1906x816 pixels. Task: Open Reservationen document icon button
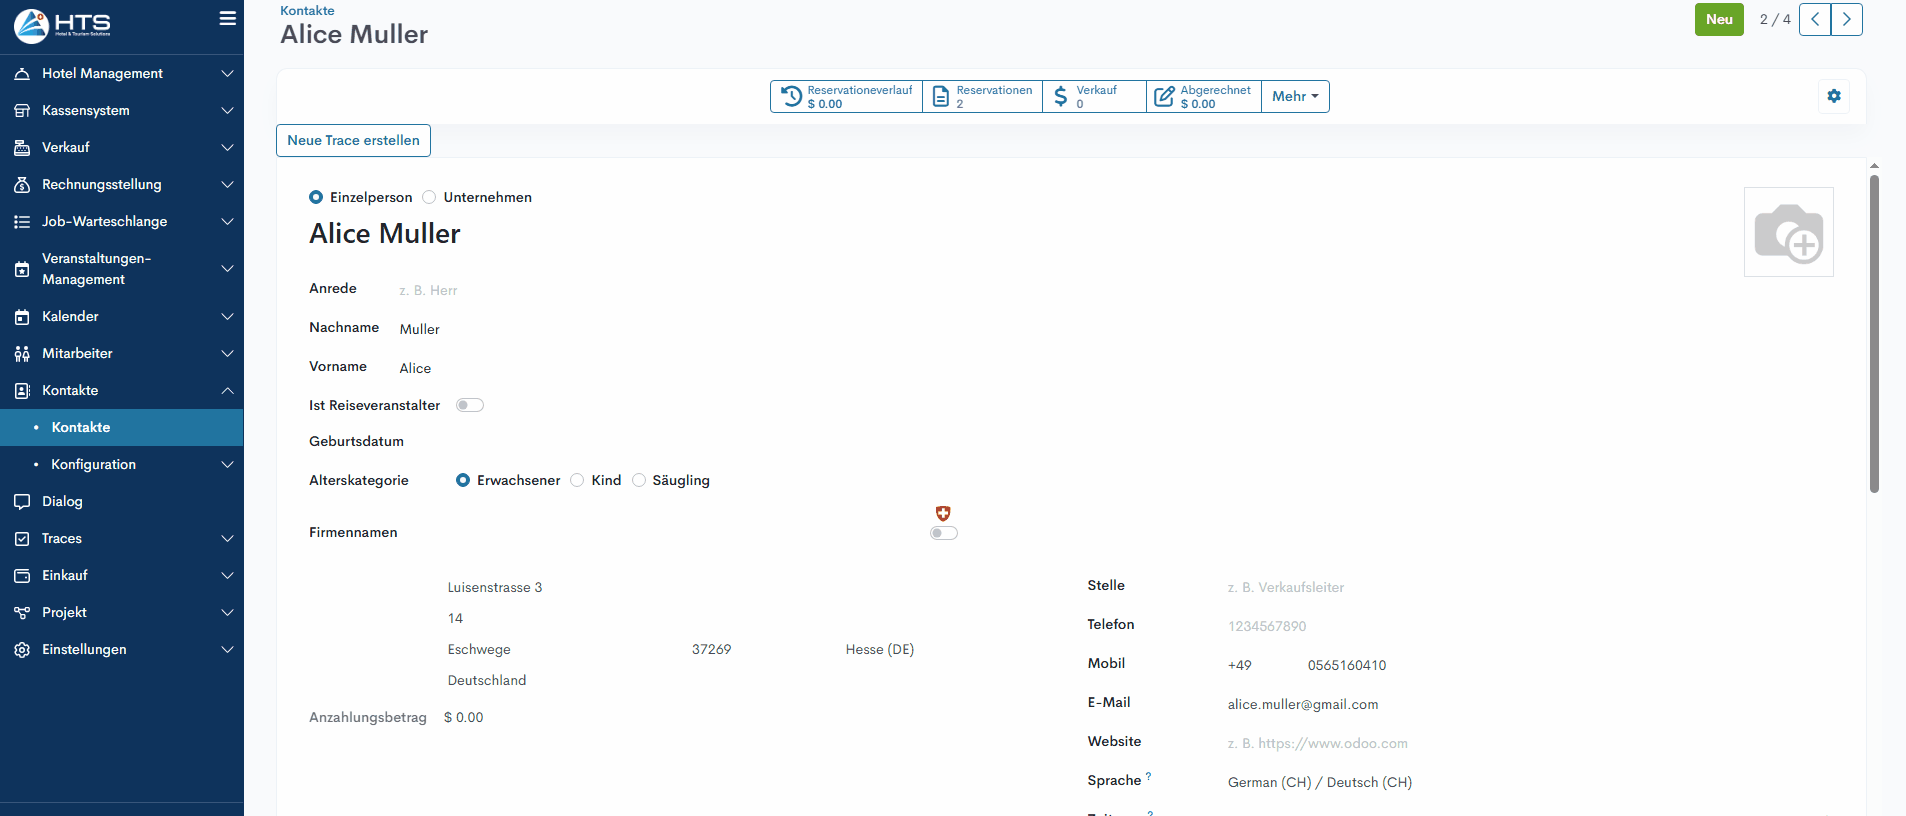940,96
